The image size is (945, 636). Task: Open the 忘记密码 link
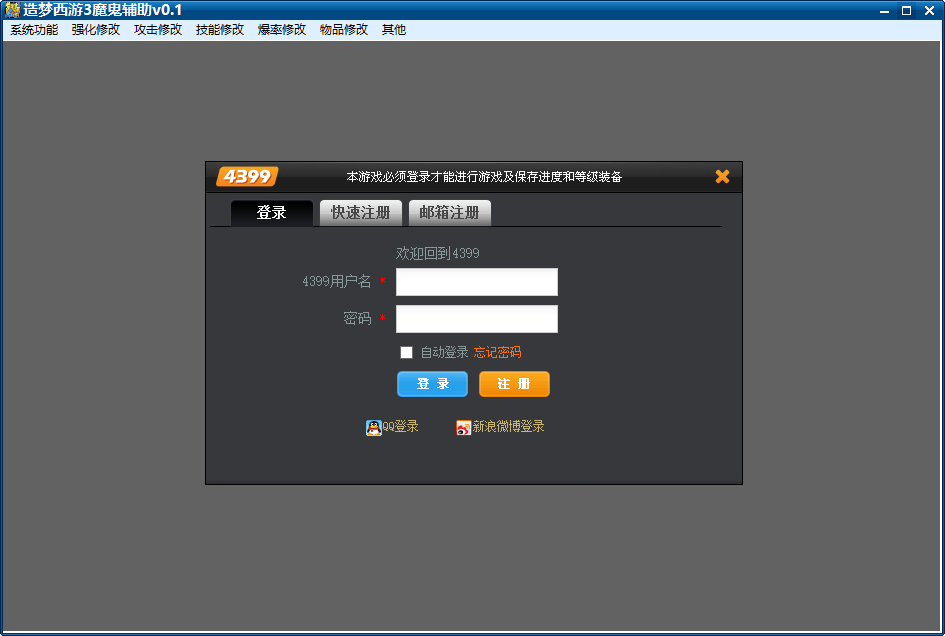click(x=497, y=353)
